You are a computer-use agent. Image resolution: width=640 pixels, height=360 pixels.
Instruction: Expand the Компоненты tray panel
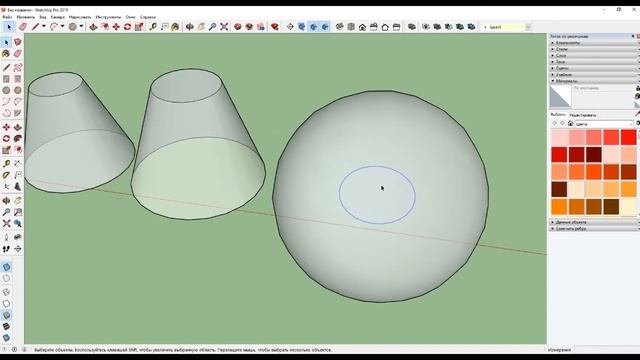[x=594, y=43]
